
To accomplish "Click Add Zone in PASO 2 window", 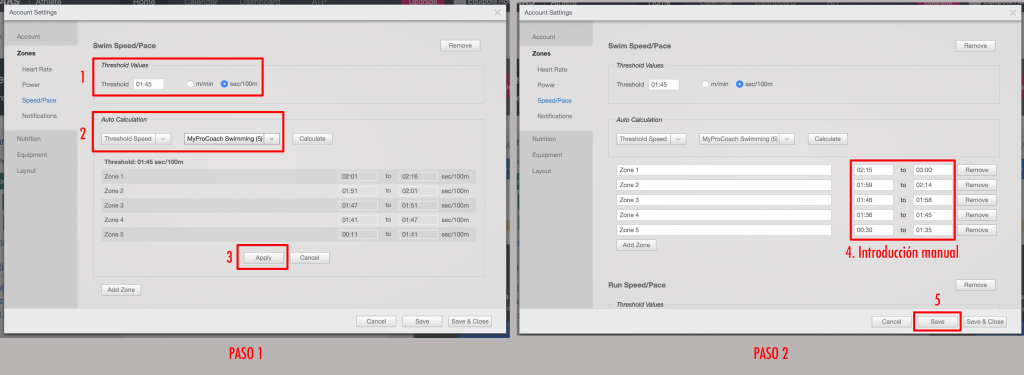I will [x=636, y=245].
